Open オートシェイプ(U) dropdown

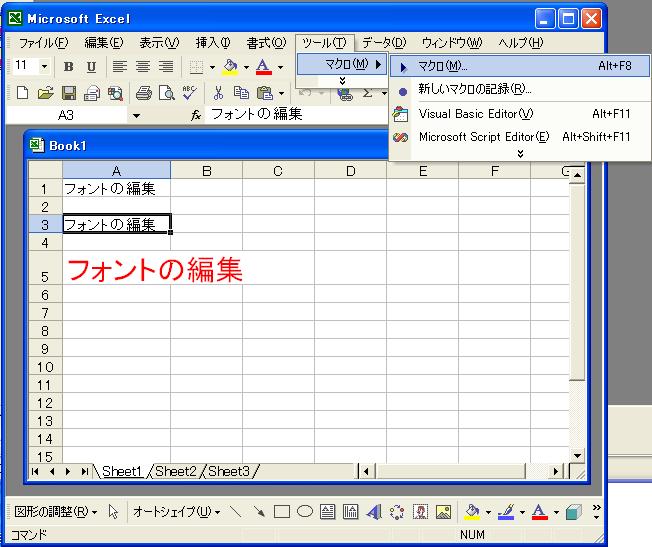176,512
